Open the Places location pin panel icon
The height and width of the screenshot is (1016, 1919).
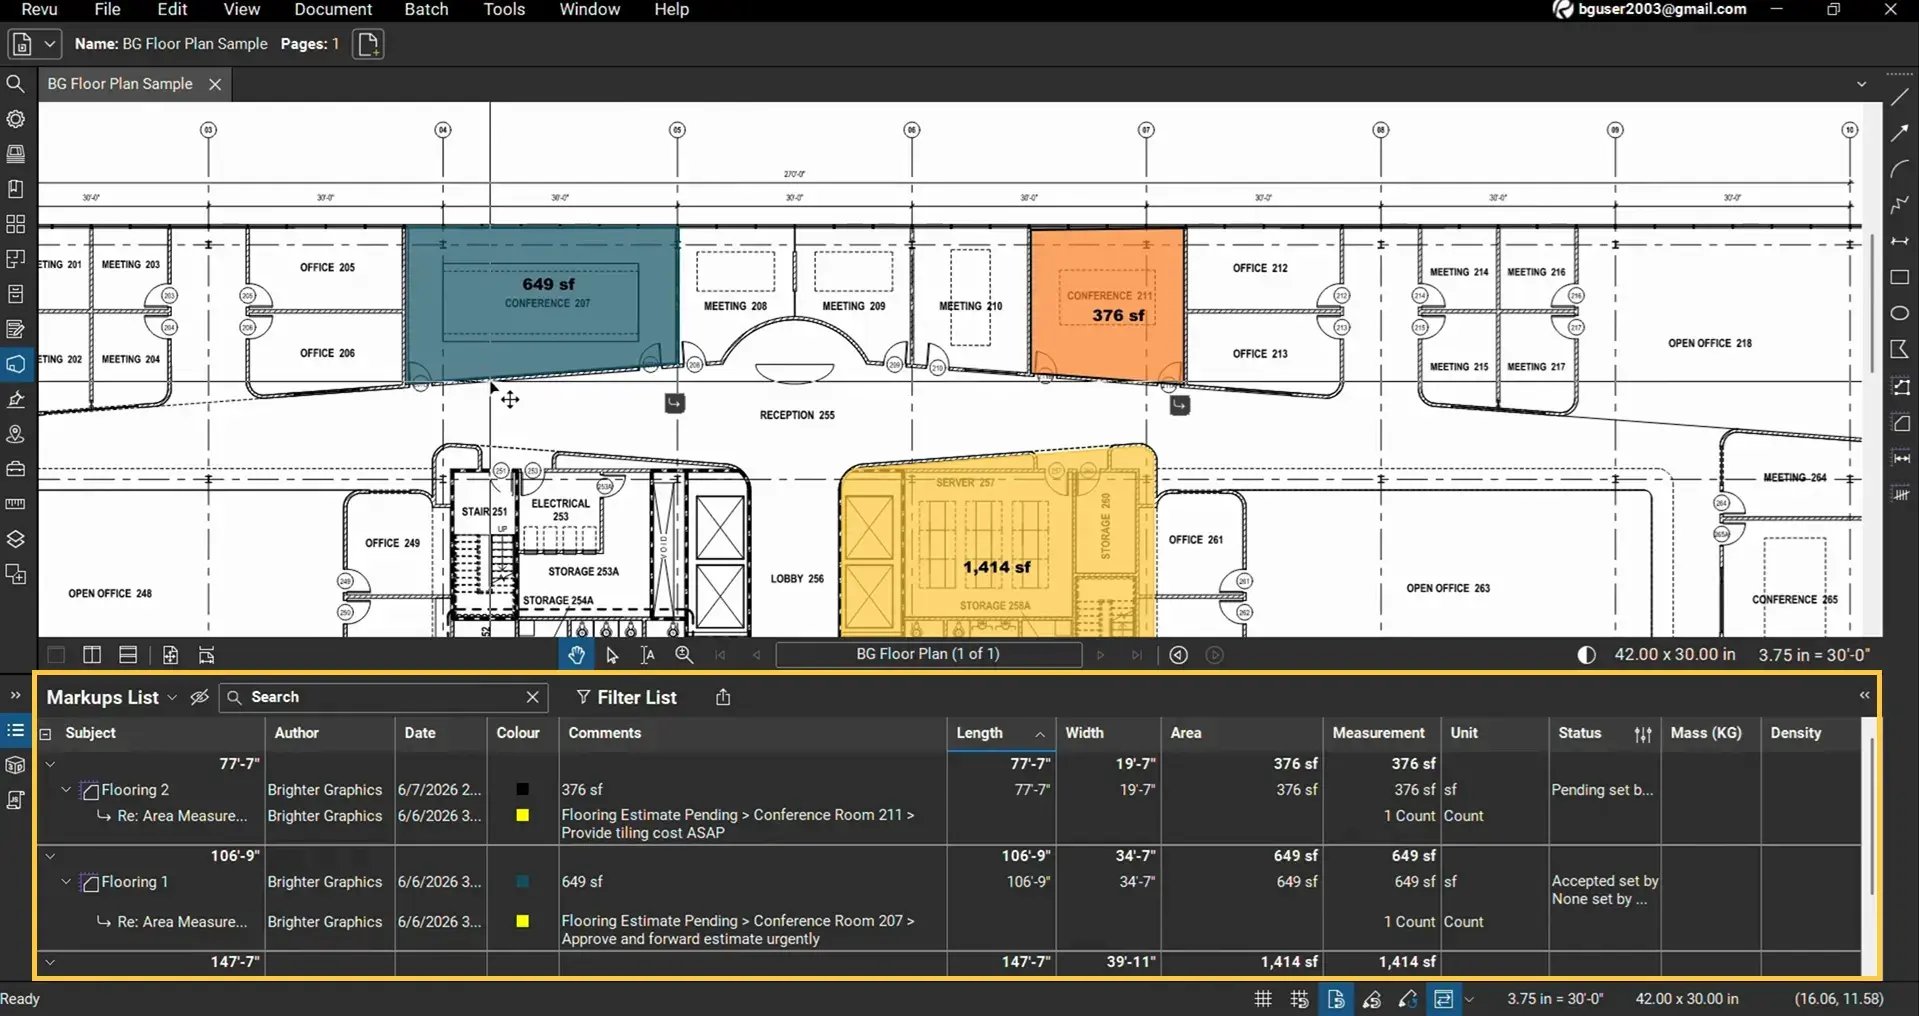[15, 434]
